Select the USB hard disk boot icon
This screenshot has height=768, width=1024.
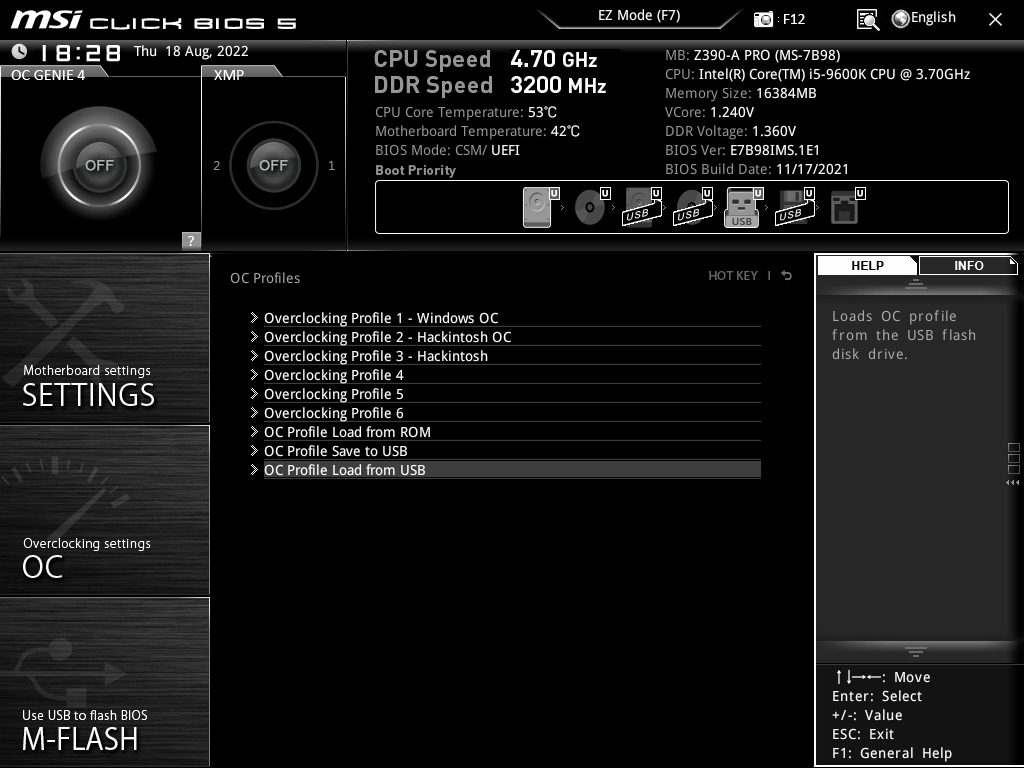[642, 207]
